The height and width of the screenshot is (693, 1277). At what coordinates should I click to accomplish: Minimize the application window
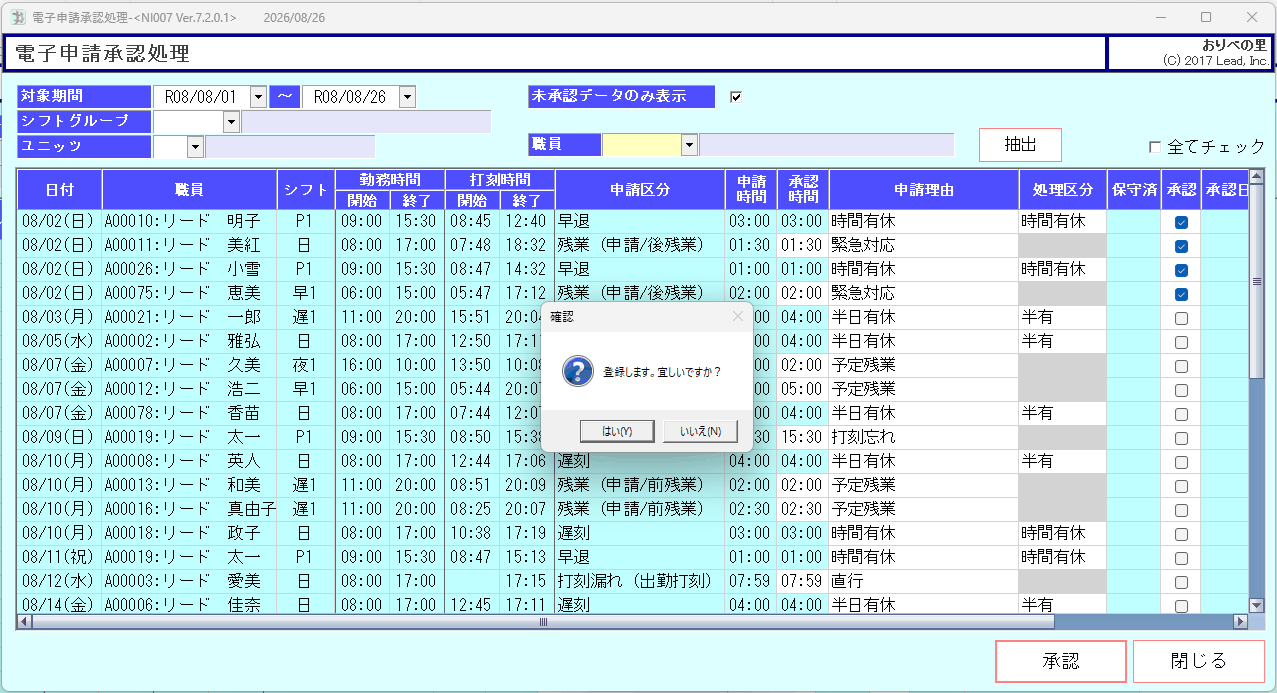click(1161, 17)
